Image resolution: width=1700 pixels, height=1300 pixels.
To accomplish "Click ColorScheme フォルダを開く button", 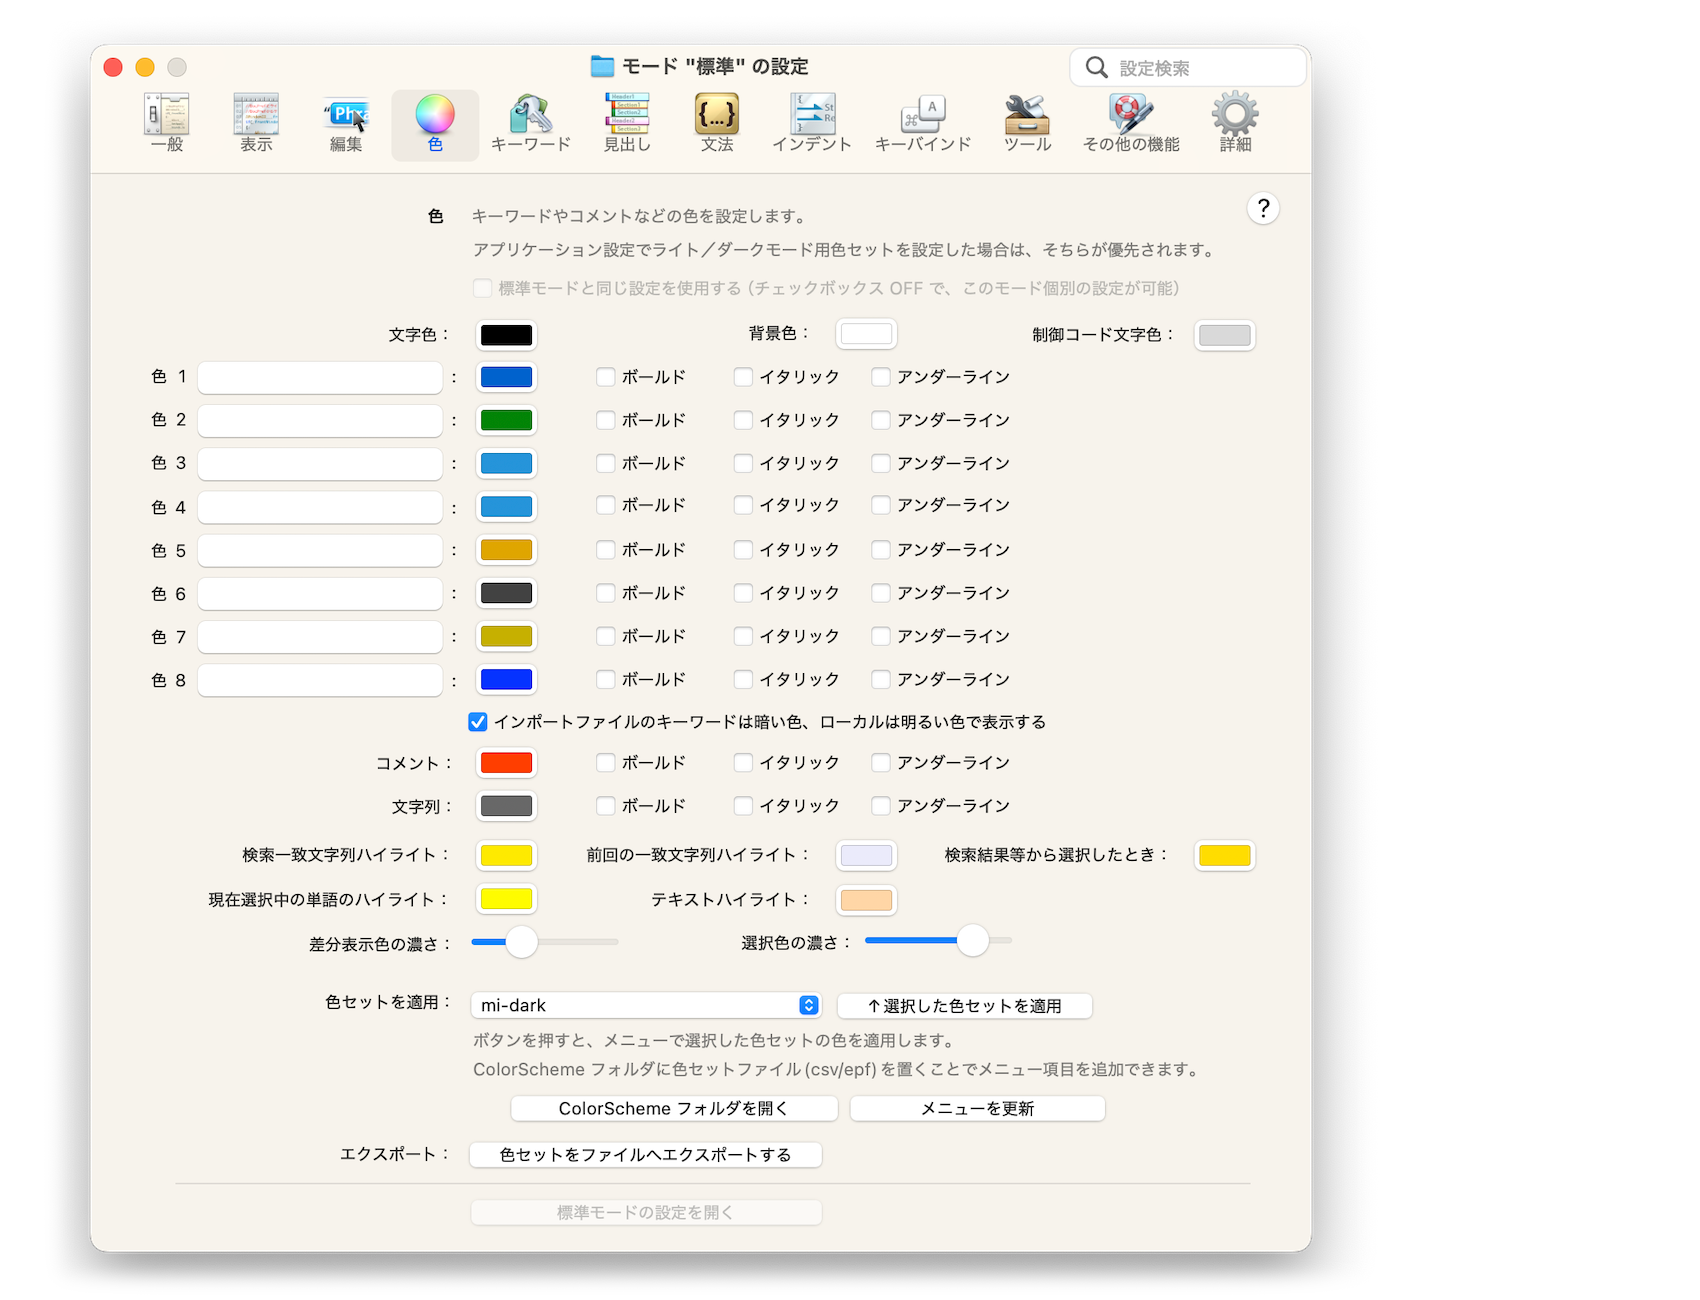I will pos(674,1109).
